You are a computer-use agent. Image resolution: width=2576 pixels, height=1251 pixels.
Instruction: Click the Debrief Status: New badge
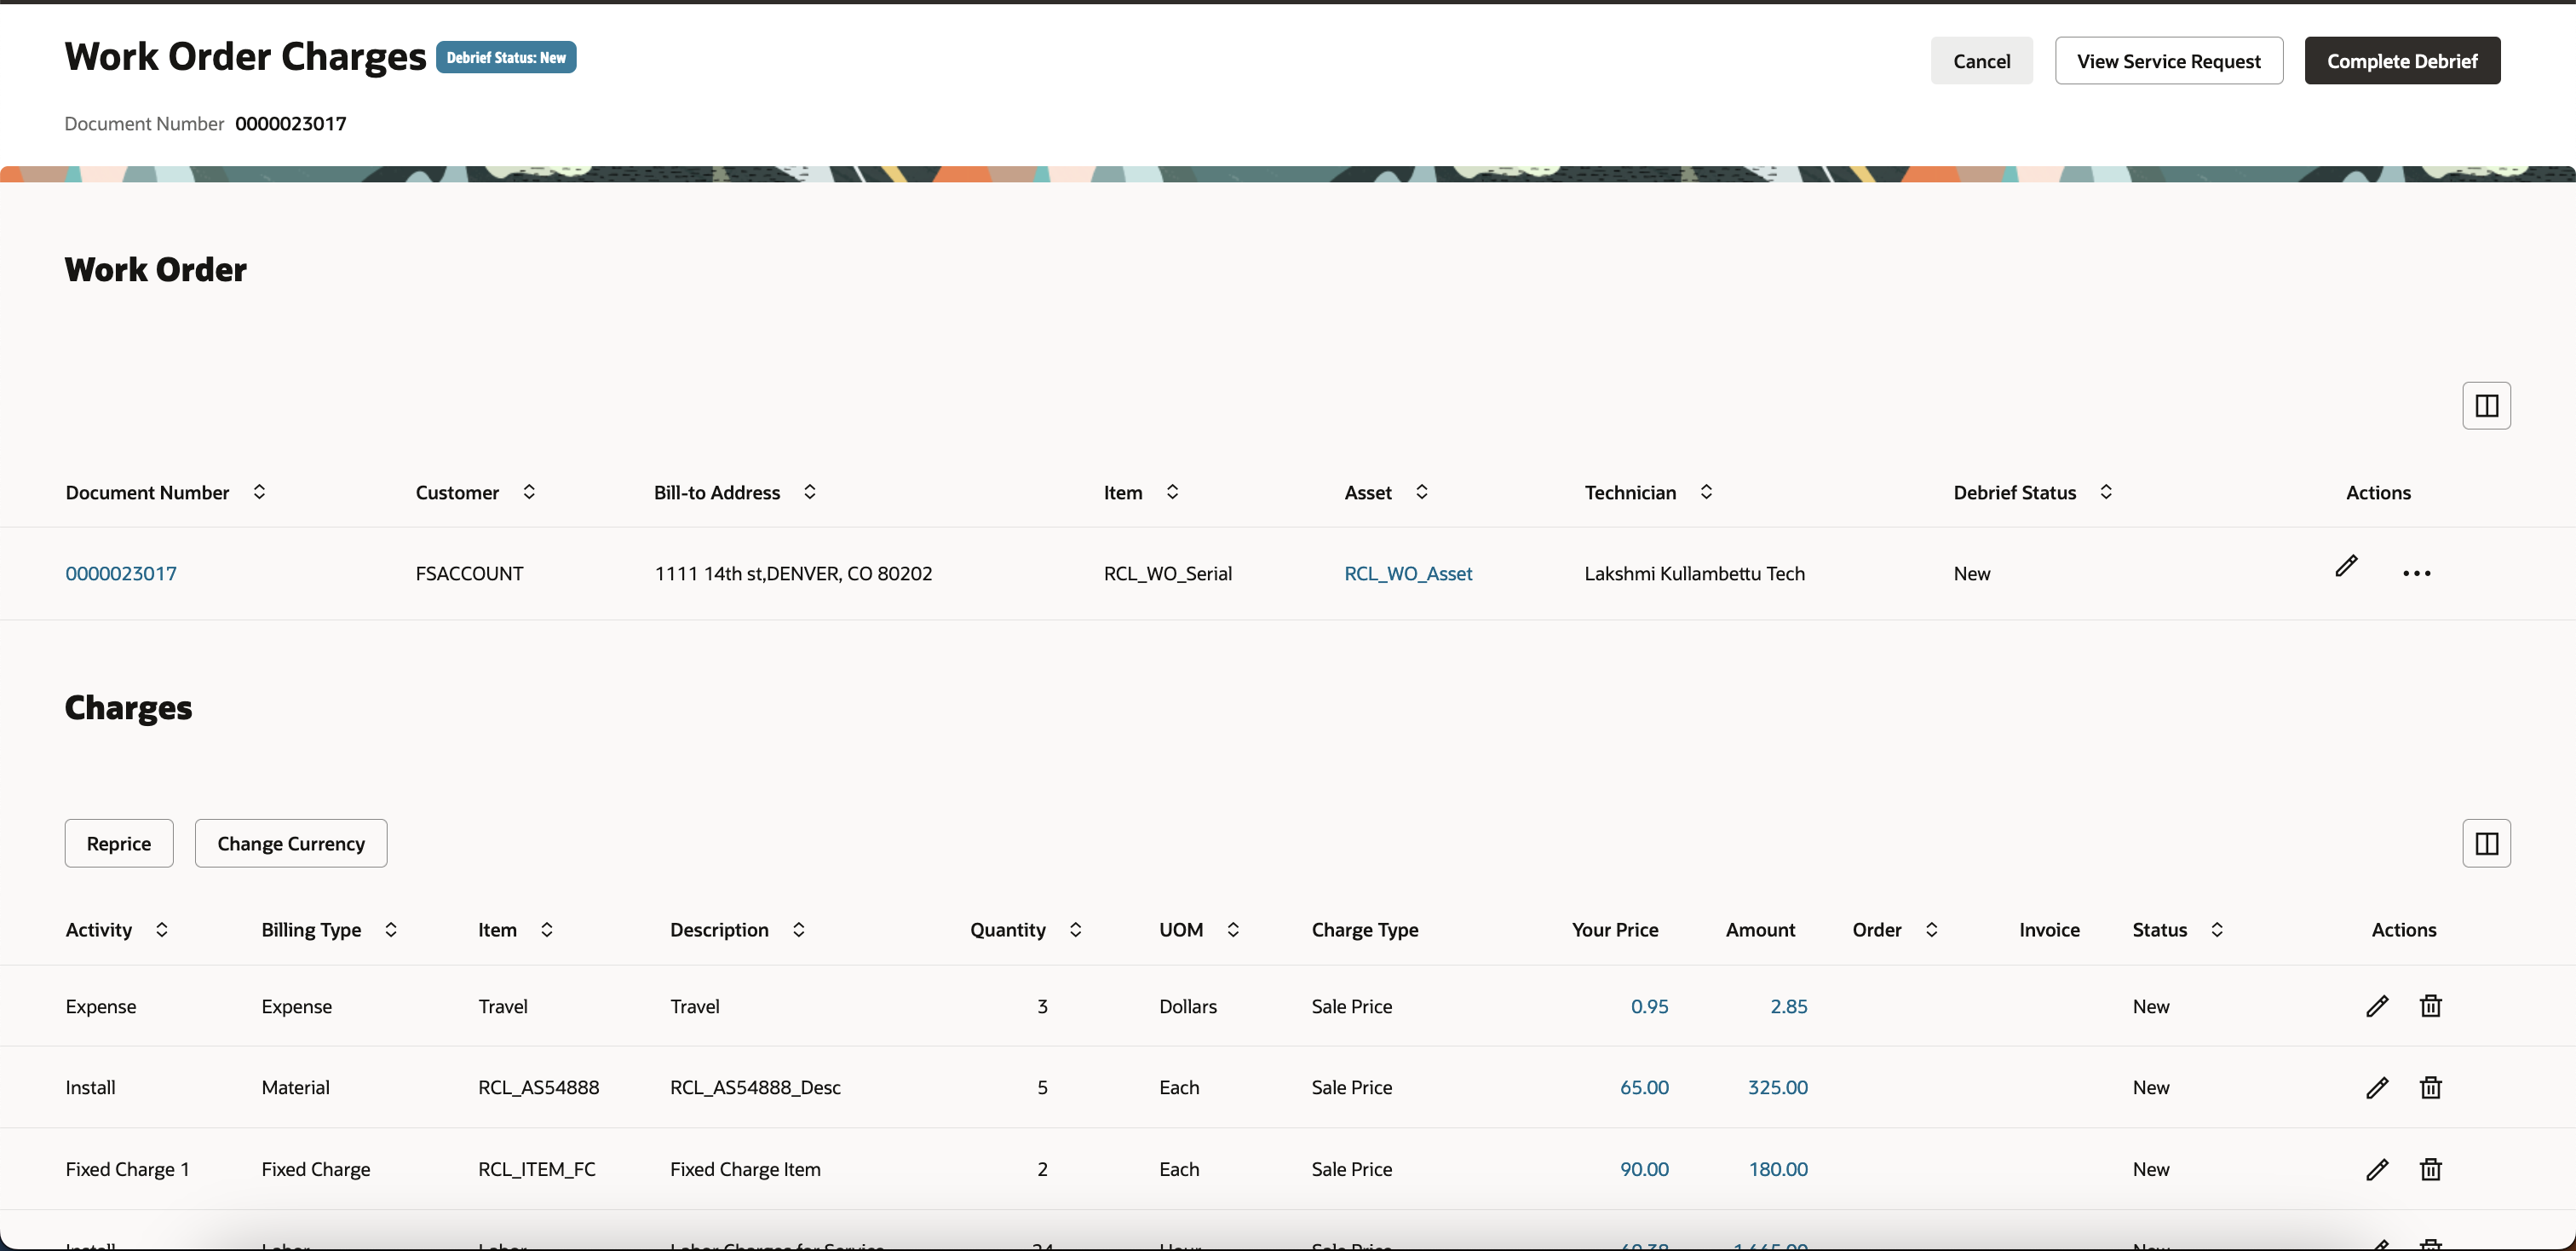tap(506, 57)
